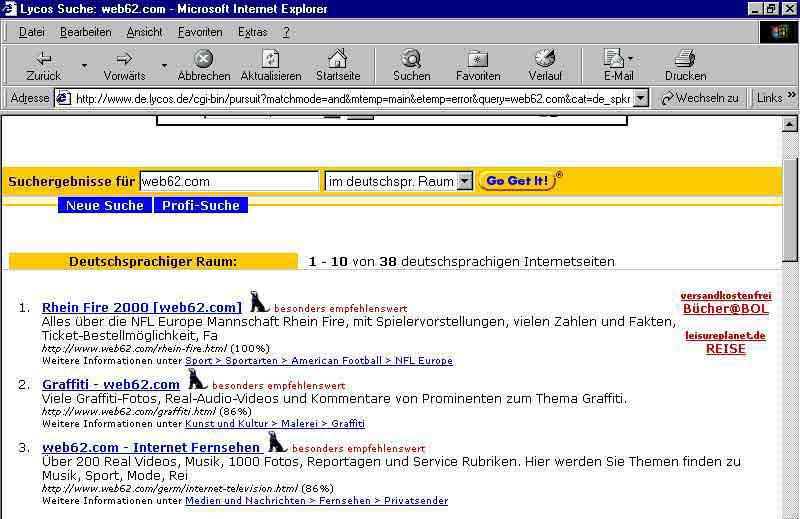Click the dog icon beside Internet Fernsehen result

coord(277,441)
